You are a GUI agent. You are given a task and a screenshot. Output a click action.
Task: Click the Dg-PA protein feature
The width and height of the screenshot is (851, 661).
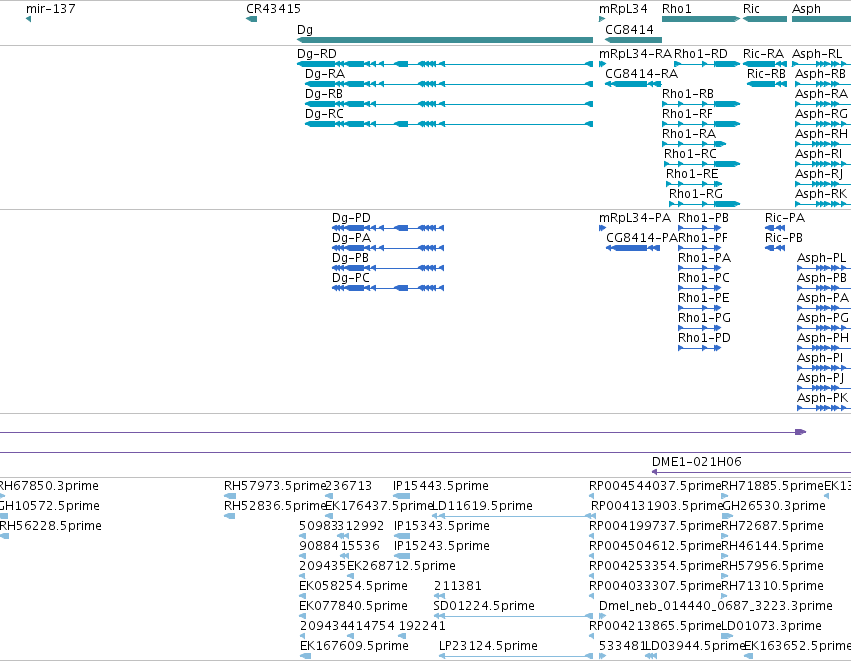click(388, 248)
